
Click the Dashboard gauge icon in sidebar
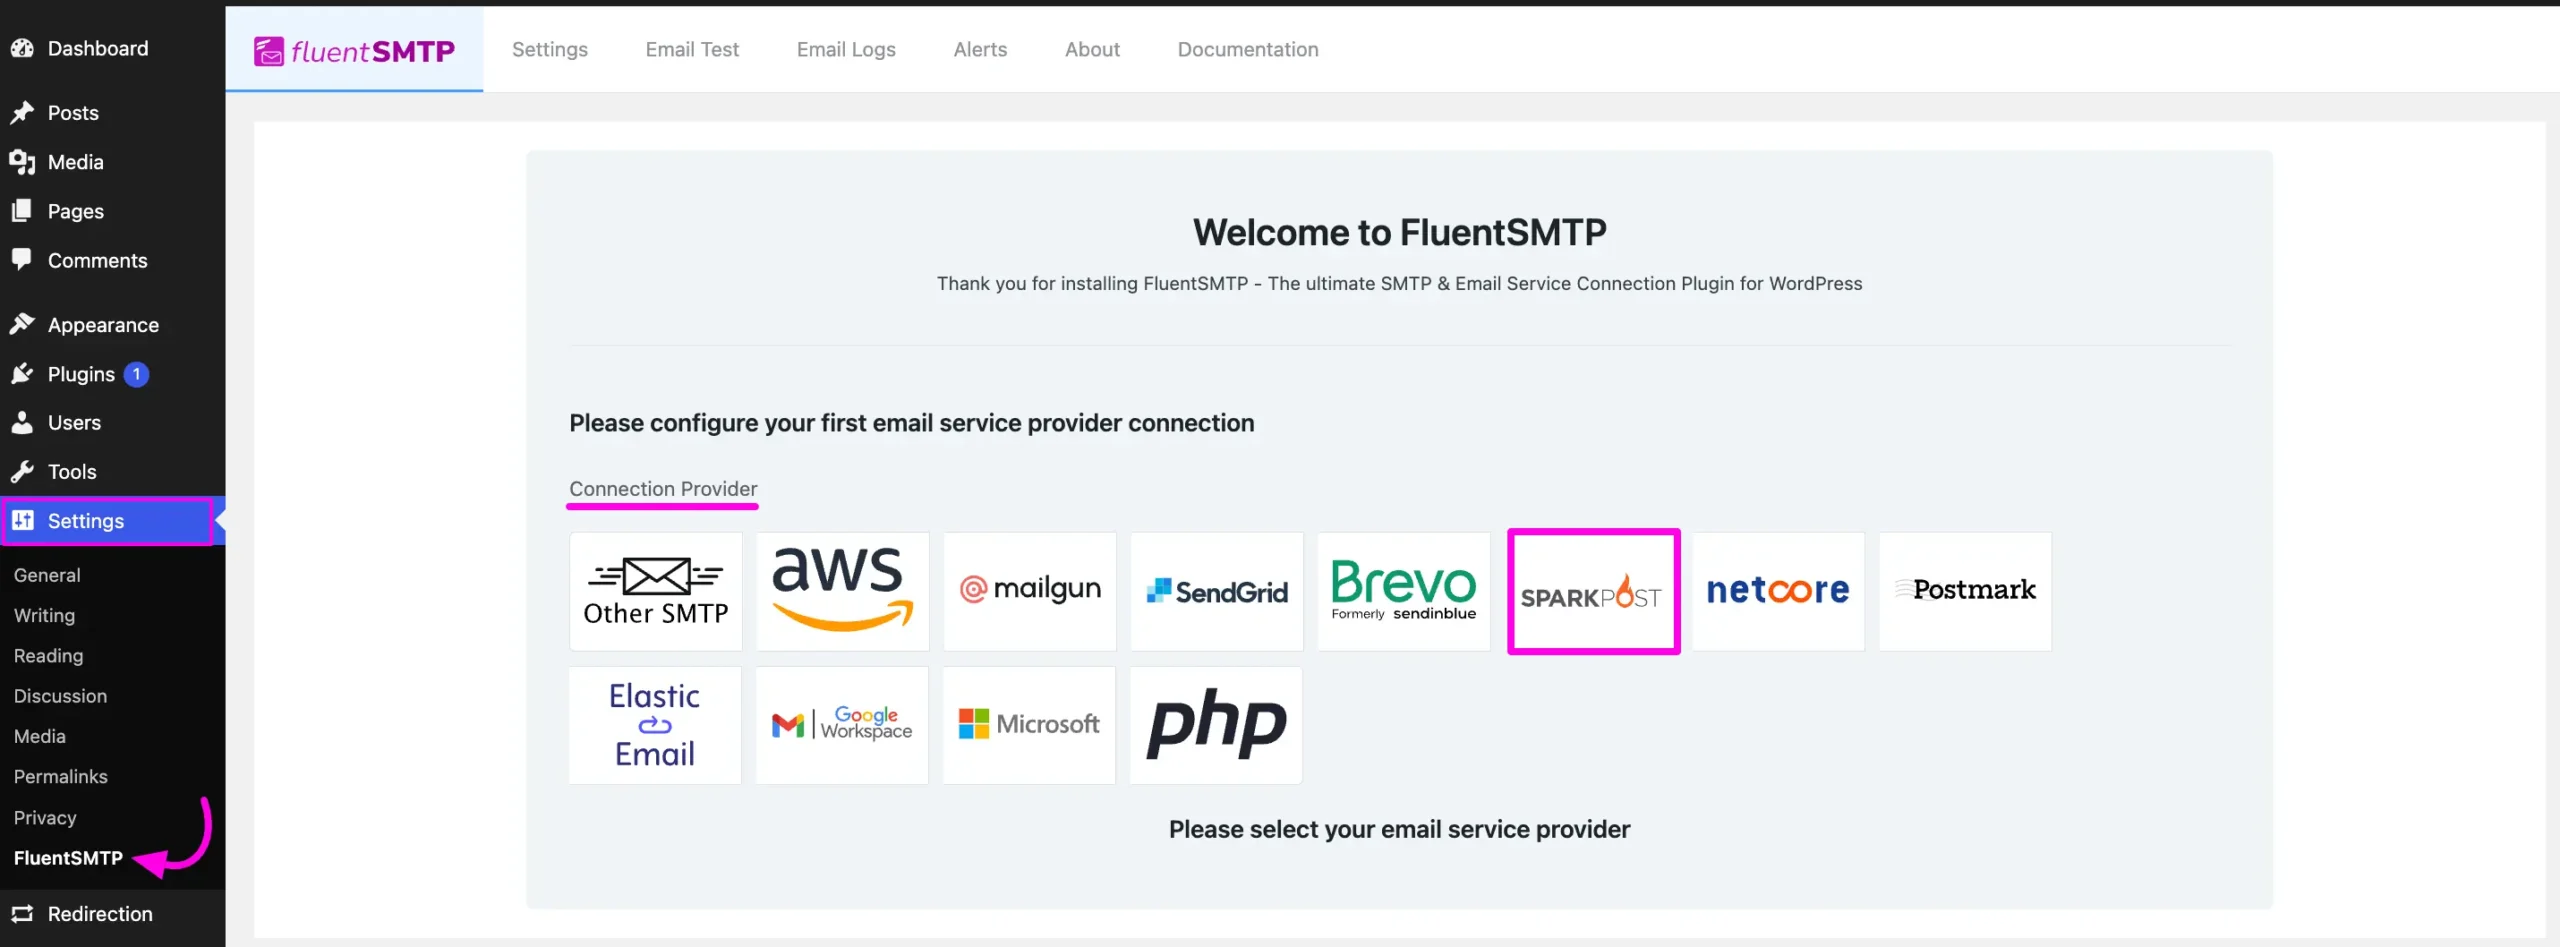click(x=22, y=48)
